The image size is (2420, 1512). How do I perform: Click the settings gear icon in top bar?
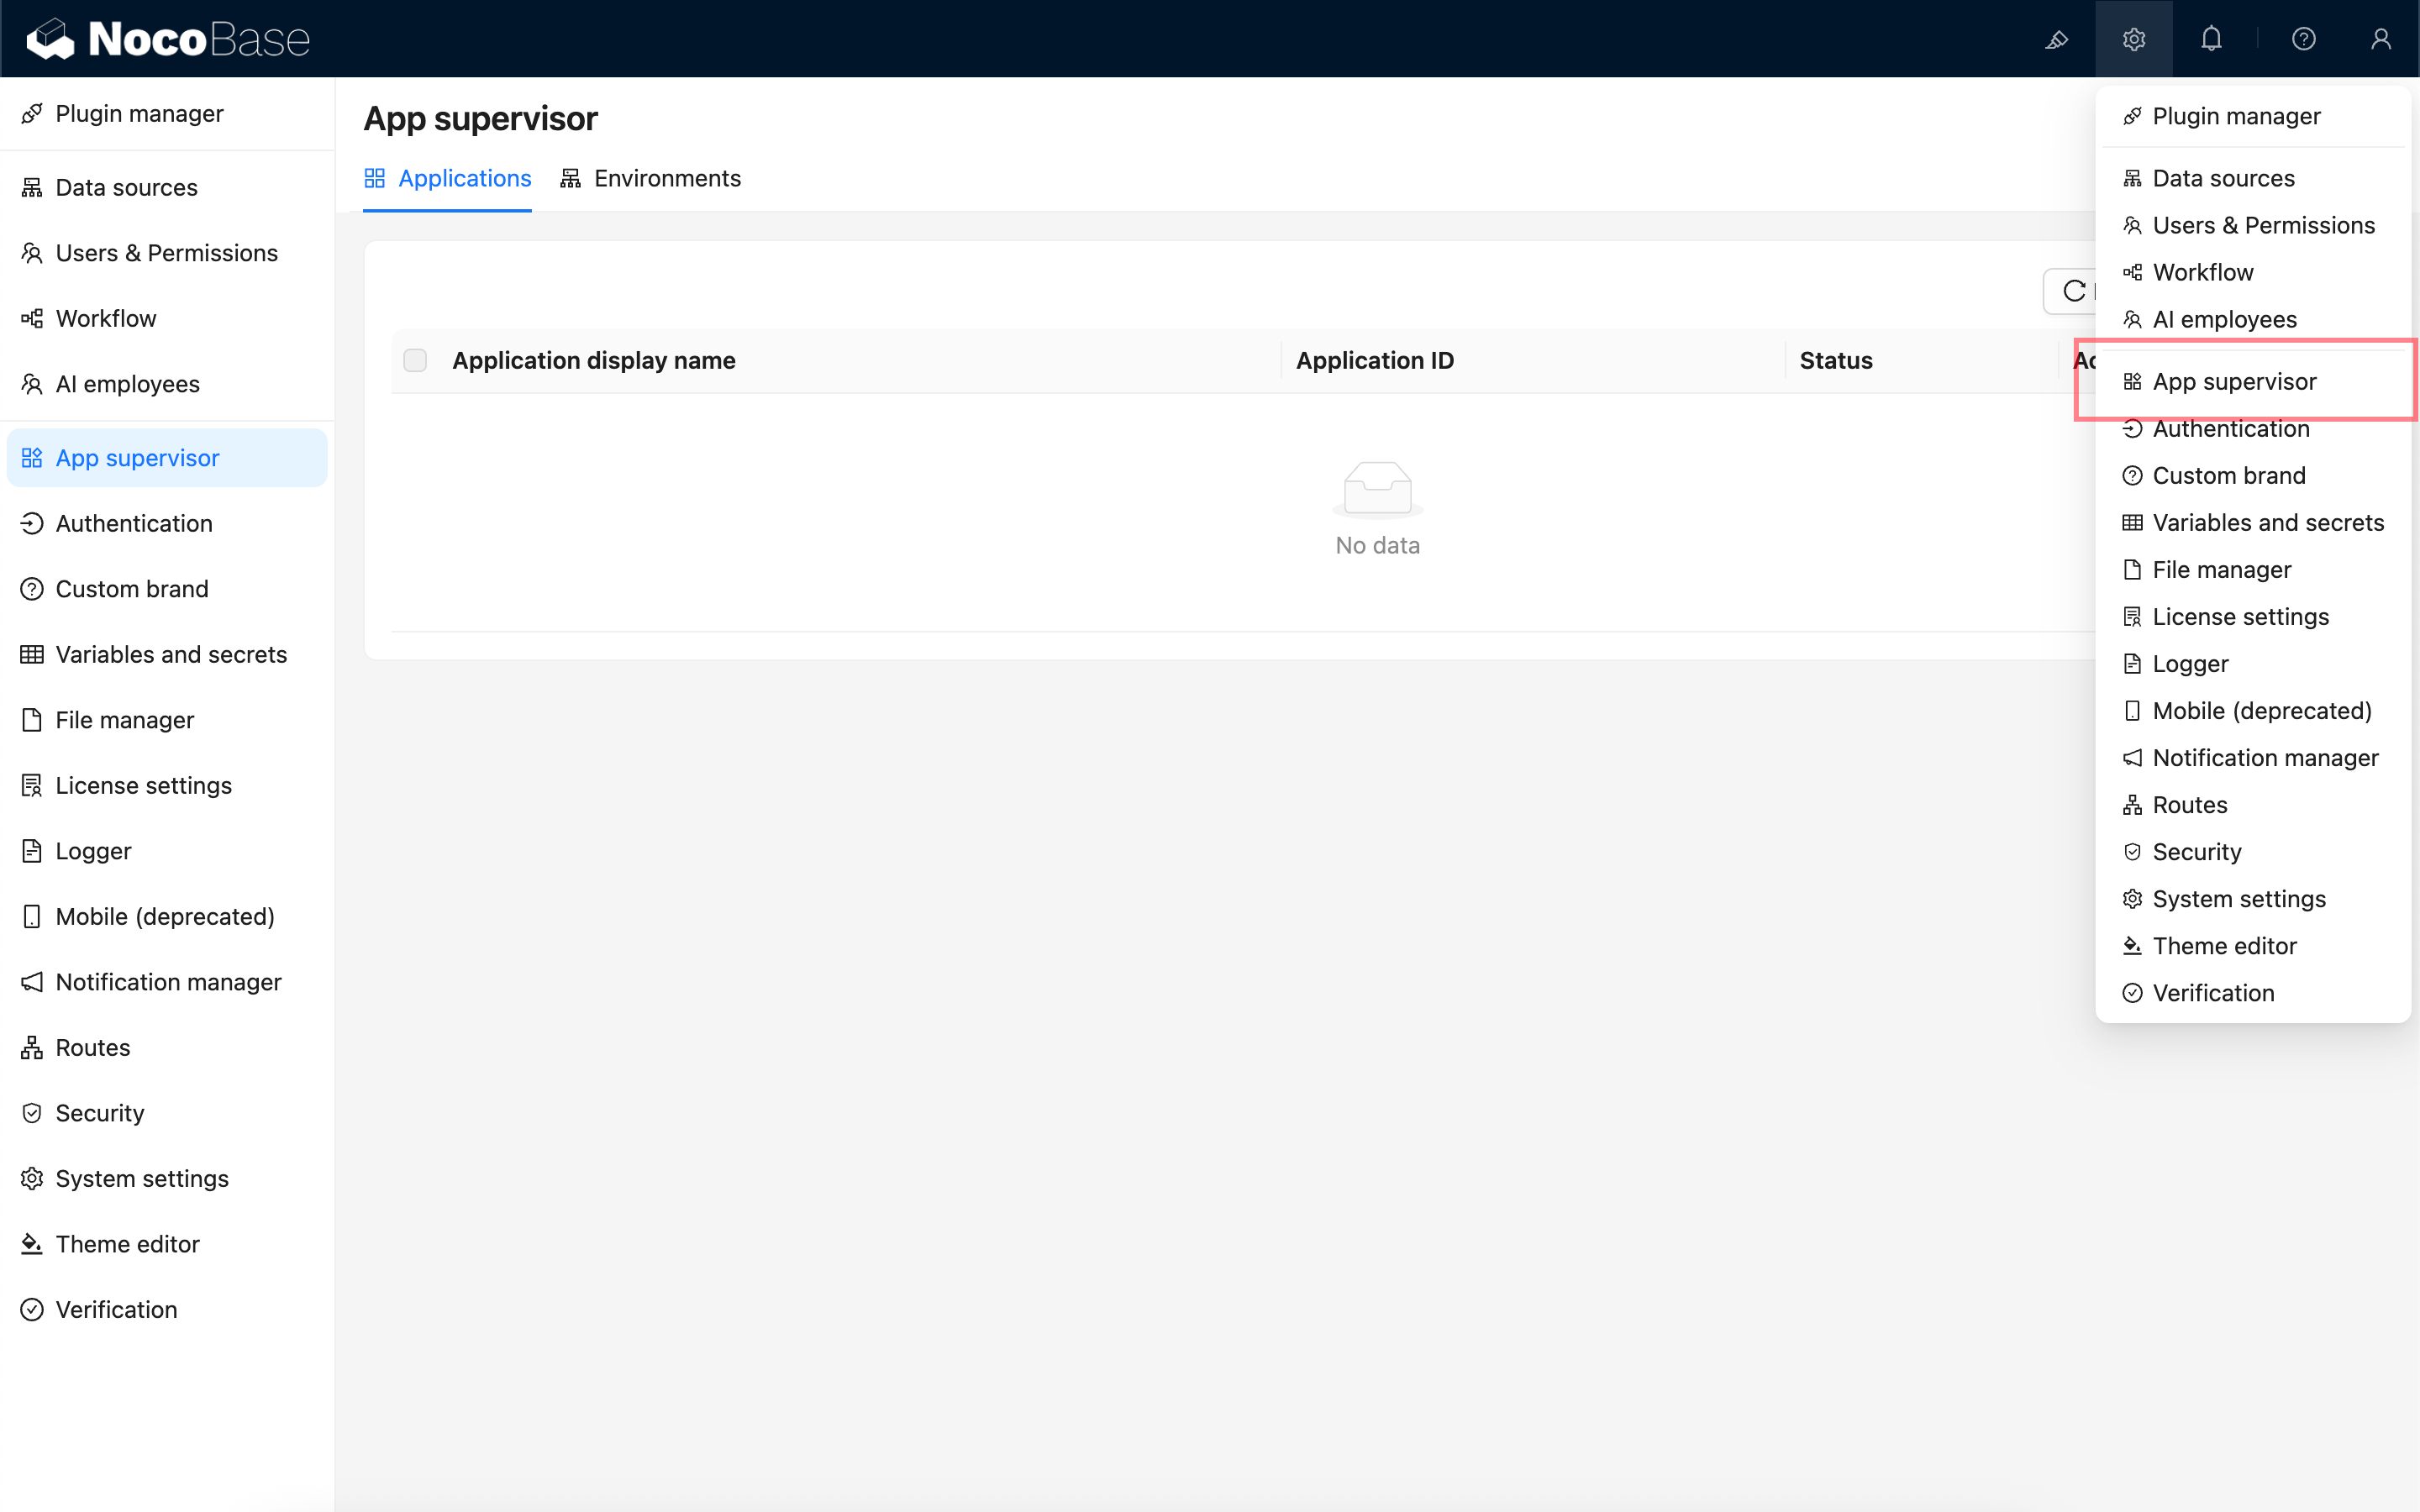(x=2133, y=39)
